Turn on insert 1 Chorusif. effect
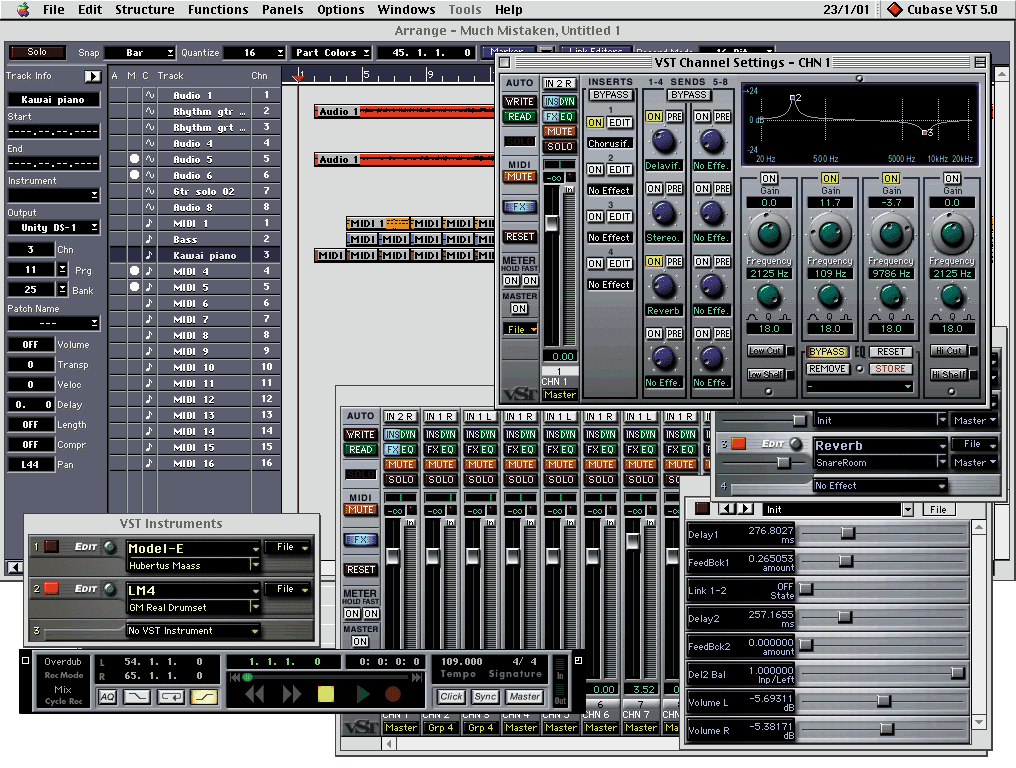Screen dimensions: 1016x768 click(595, 123)
